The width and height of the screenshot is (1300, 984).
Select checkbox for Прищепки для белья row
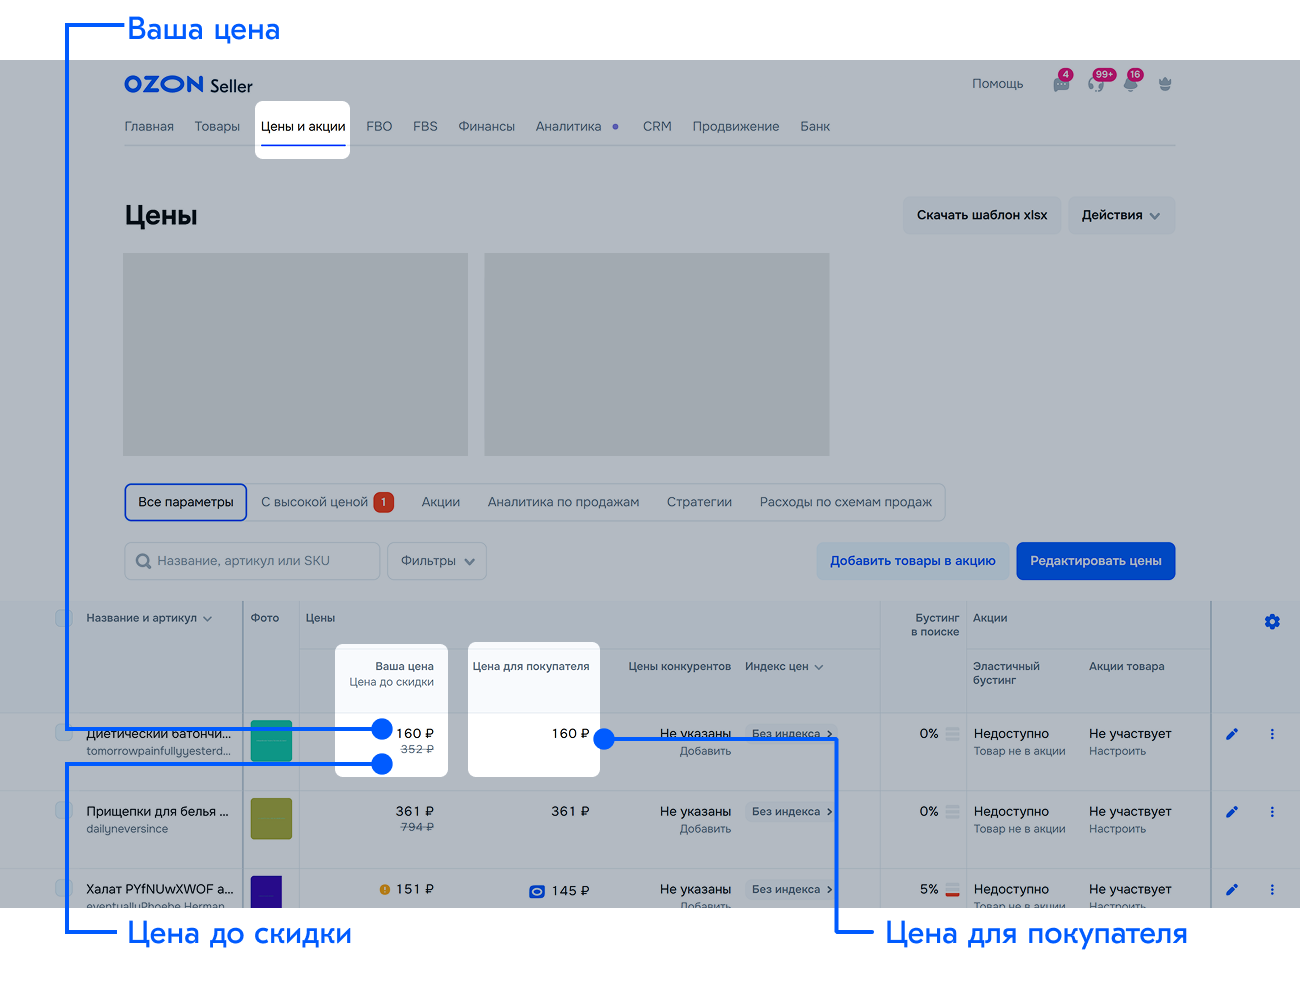pos(64,811)
